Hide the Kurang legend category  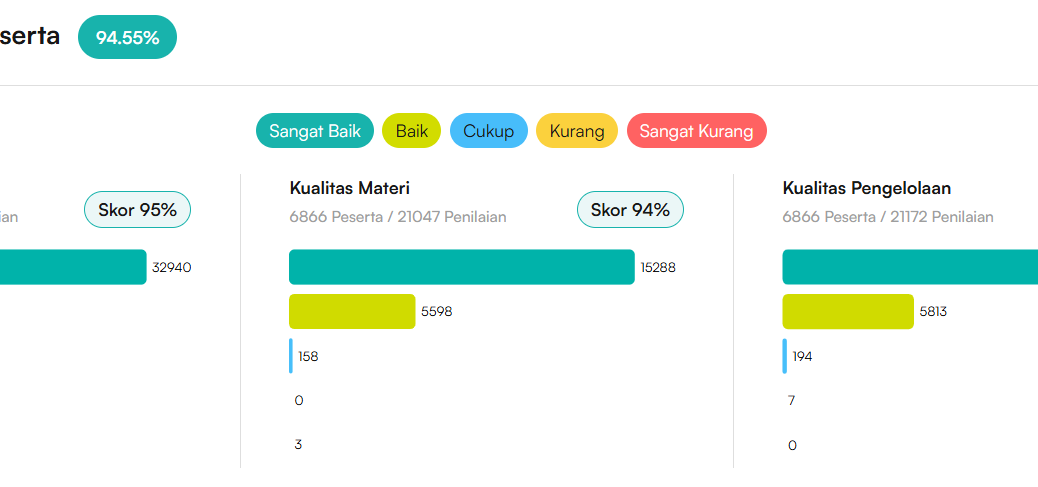(x=577, y=131)
